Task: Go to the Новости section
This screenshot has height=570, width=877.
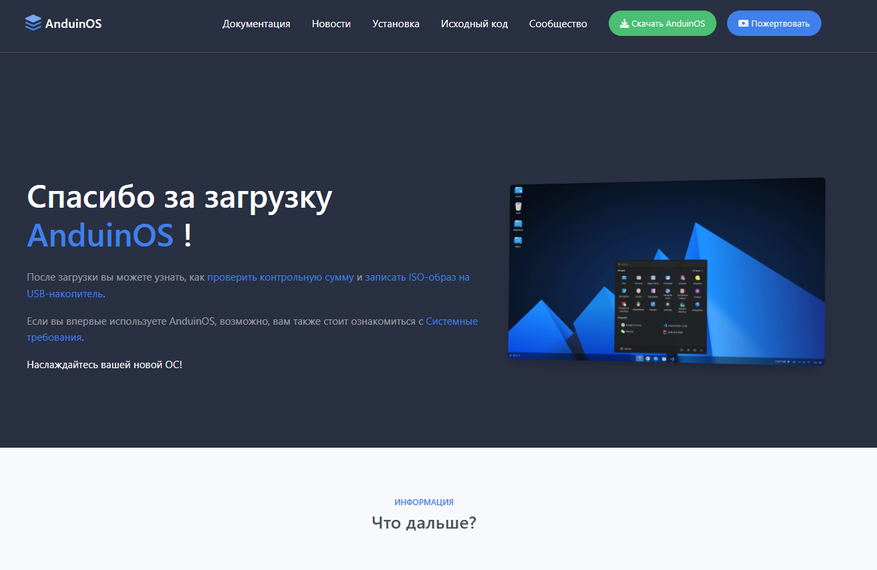Action: (331, 23)
